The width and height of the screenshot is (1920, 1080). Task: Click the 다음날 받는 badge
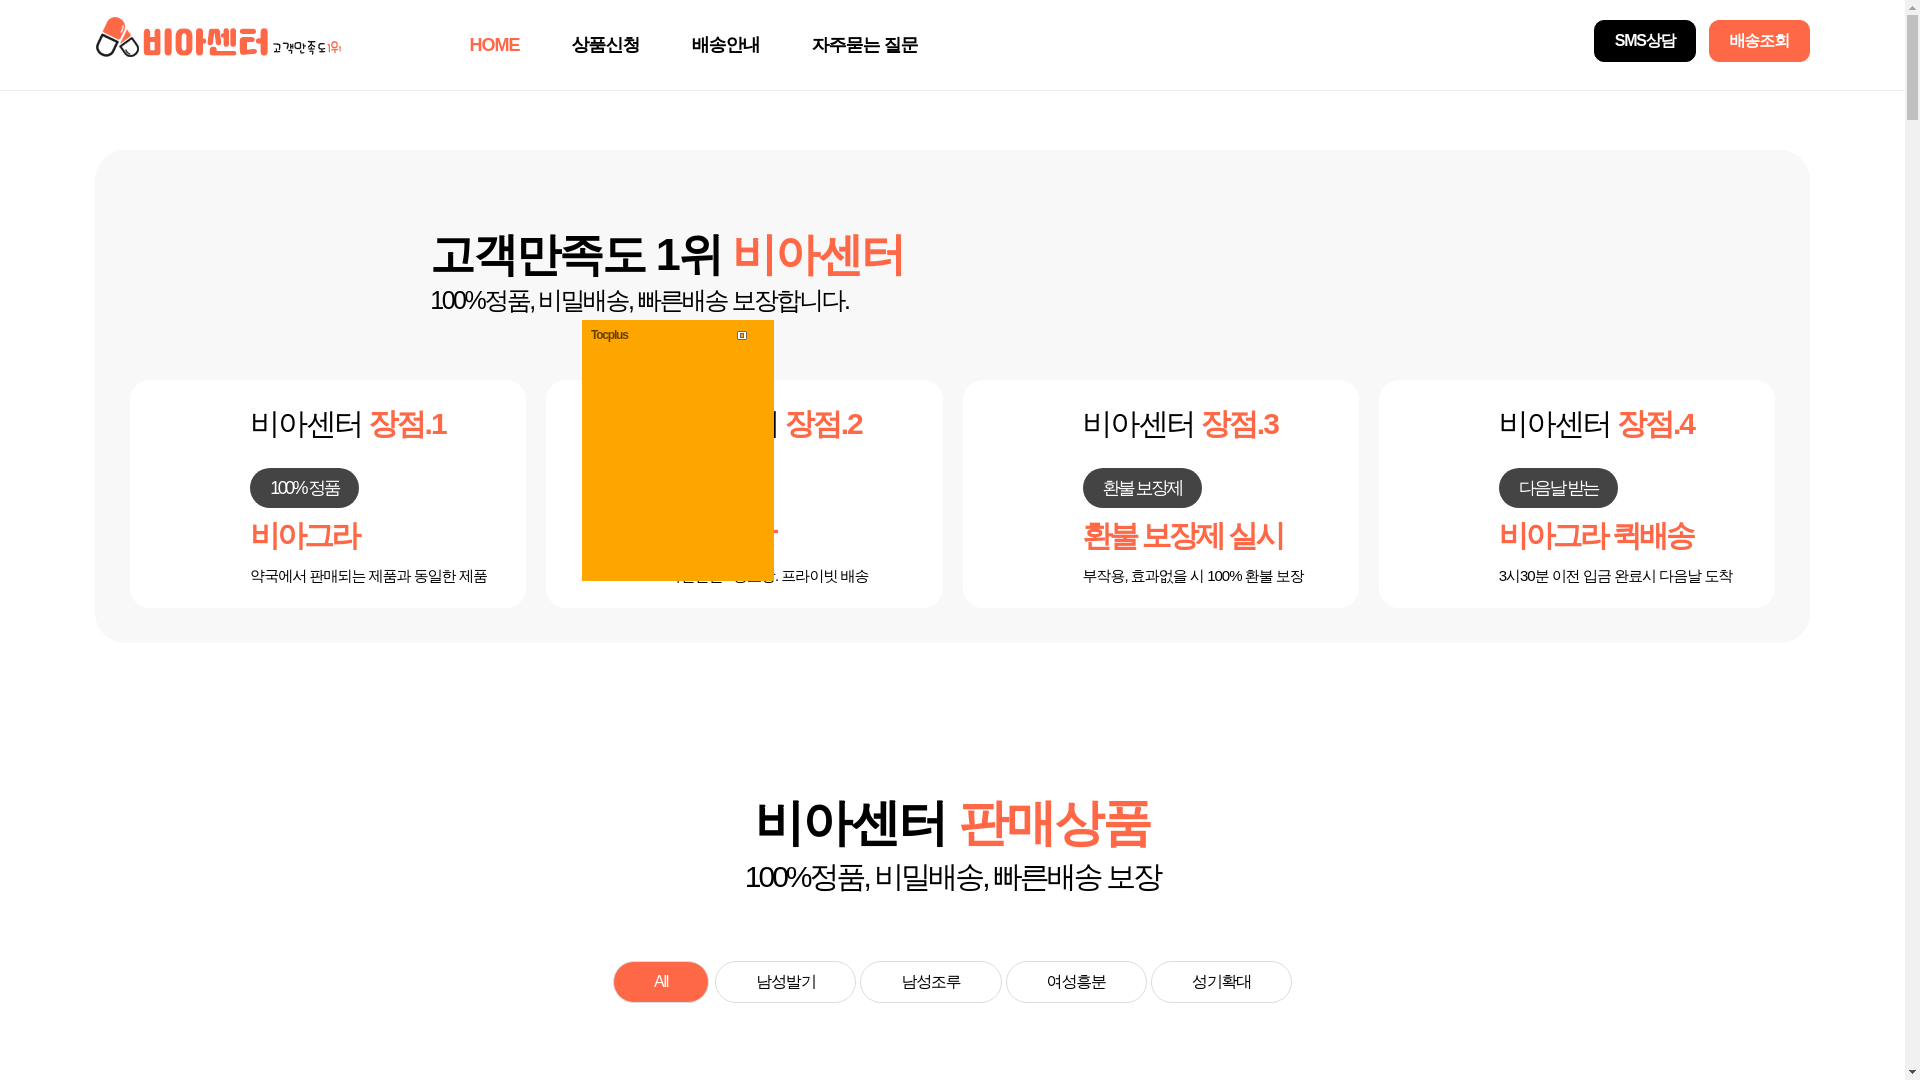tap(1558, 488)
